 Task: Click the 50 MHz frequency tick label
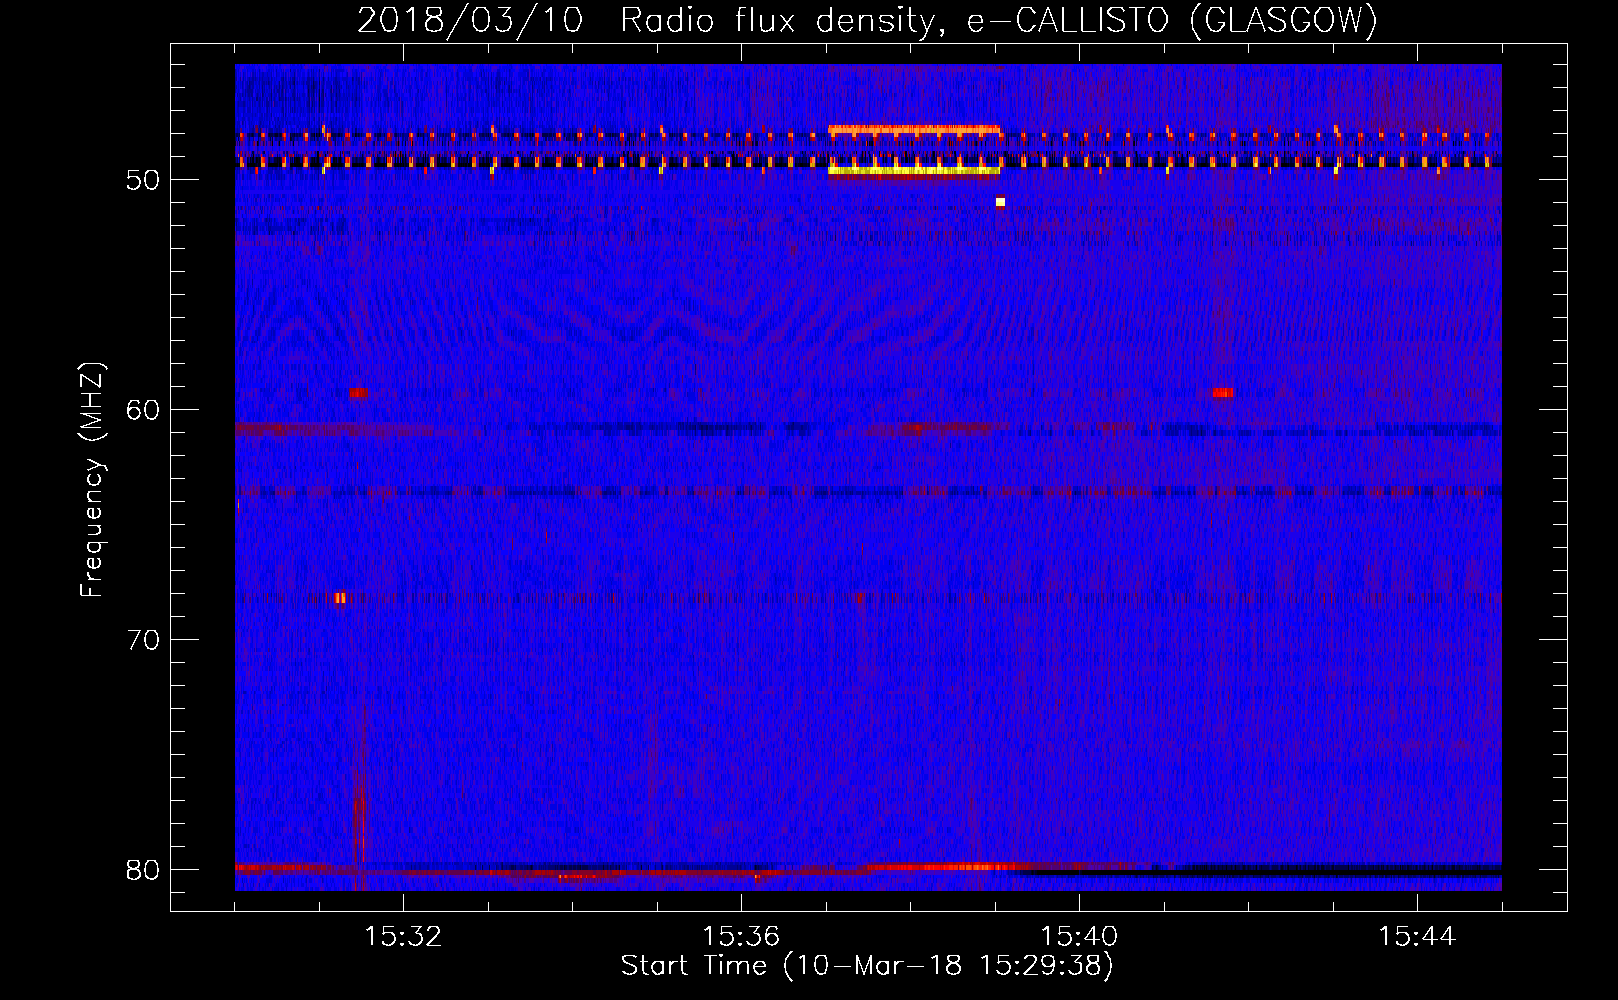pyautogui.click(x=143, y=180)
